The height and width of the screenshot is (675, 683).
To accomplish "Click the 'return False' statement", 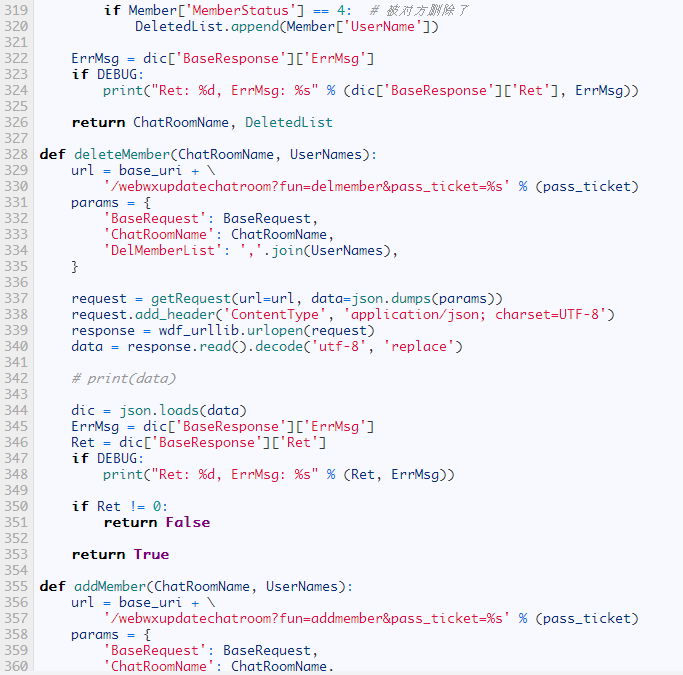I will pos(157,523).
